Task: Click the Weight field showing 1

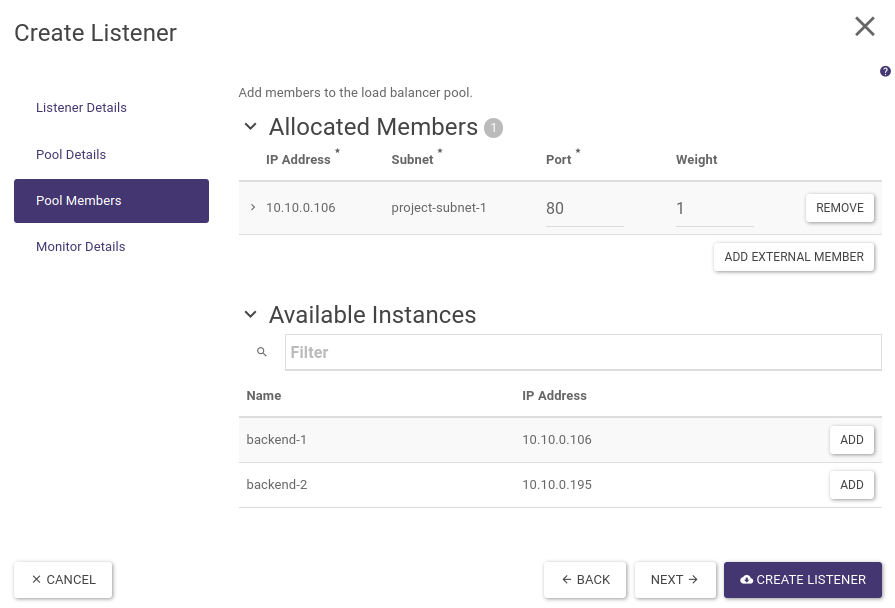Action: click(x=714, y=209)
